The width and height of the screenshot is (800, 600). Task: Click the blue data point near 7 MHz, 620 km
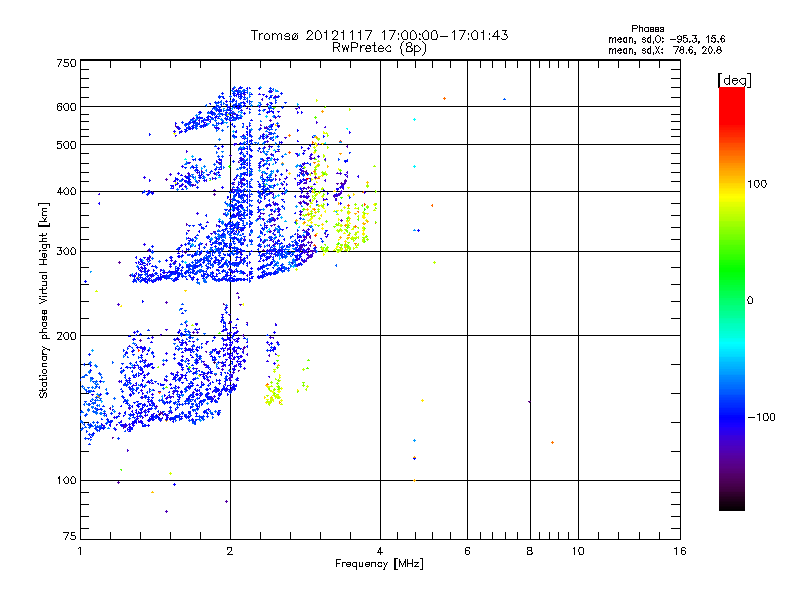(x=505, y=99)
